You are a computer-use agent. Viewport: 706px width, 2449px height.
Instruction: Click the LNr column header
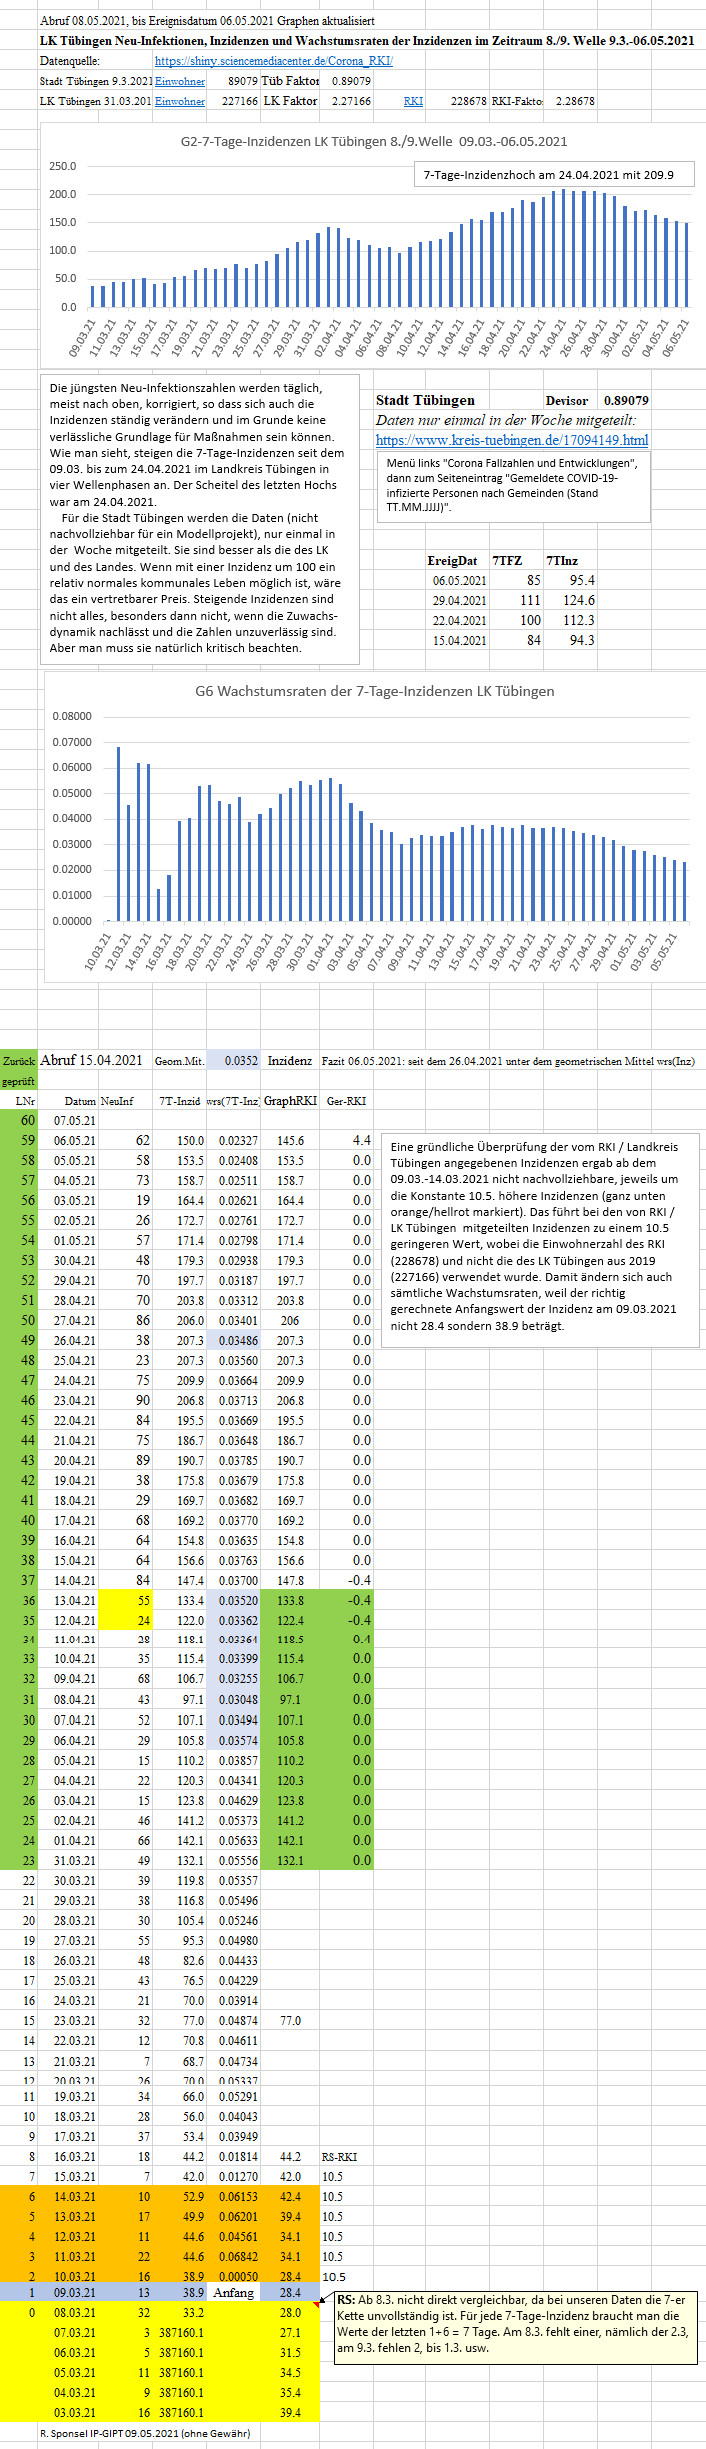(x=26, y=1101)
